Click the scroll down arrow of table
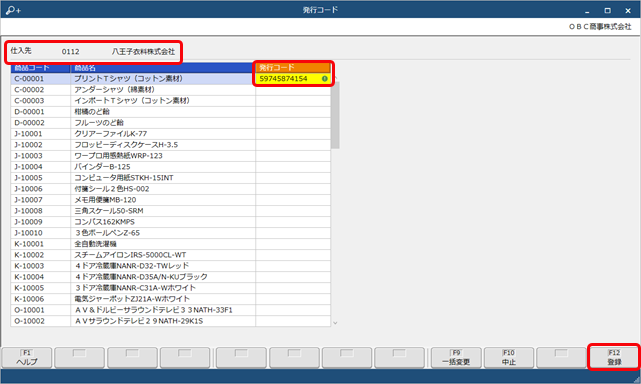 coord(335,323)
